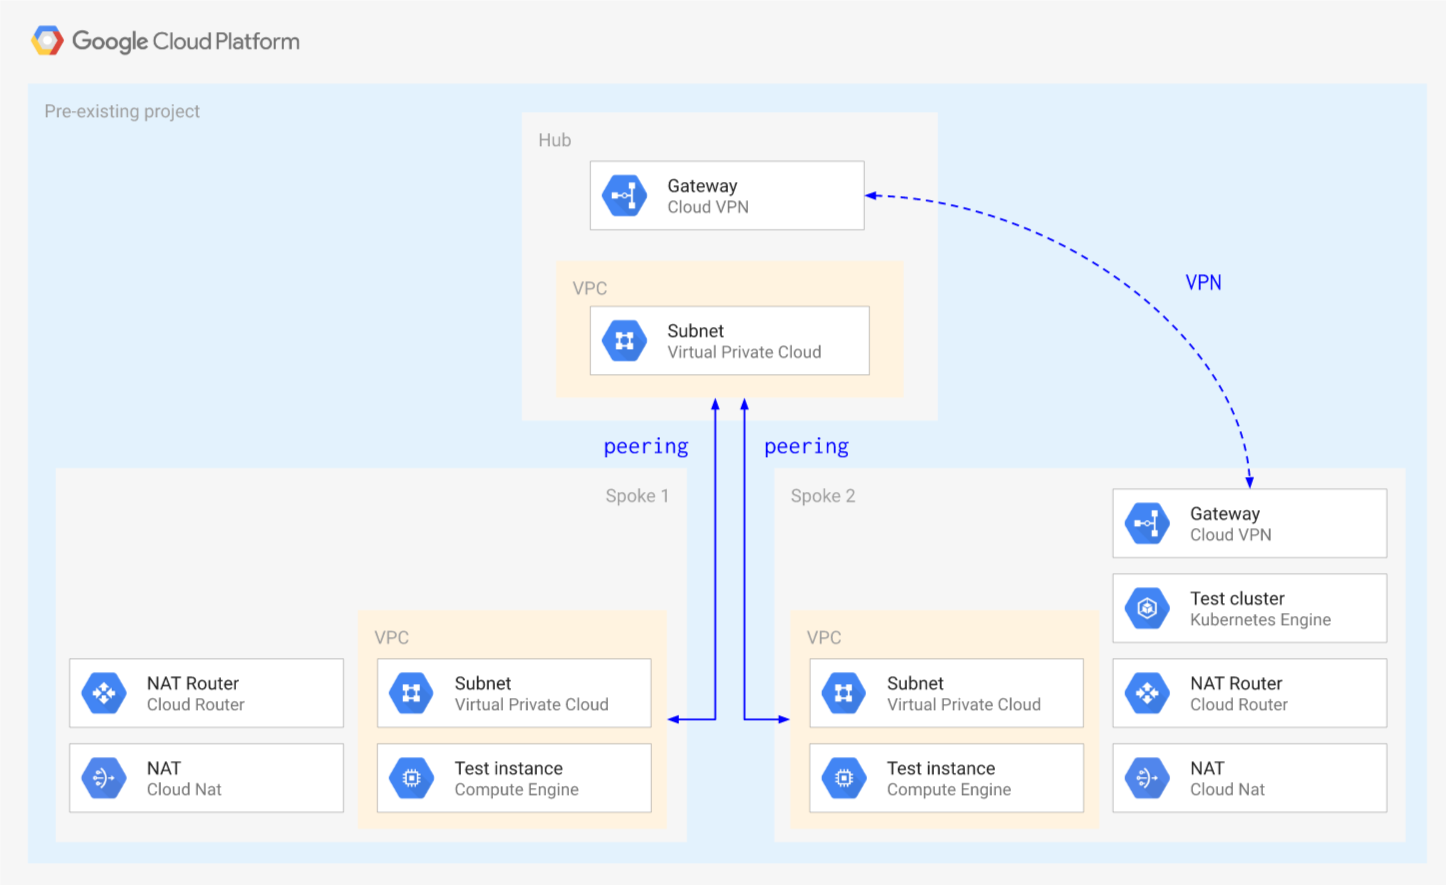This screenshot has height=885, width=1446.
Task: Click the Pre-existing project label
Action: click(122, 111)
